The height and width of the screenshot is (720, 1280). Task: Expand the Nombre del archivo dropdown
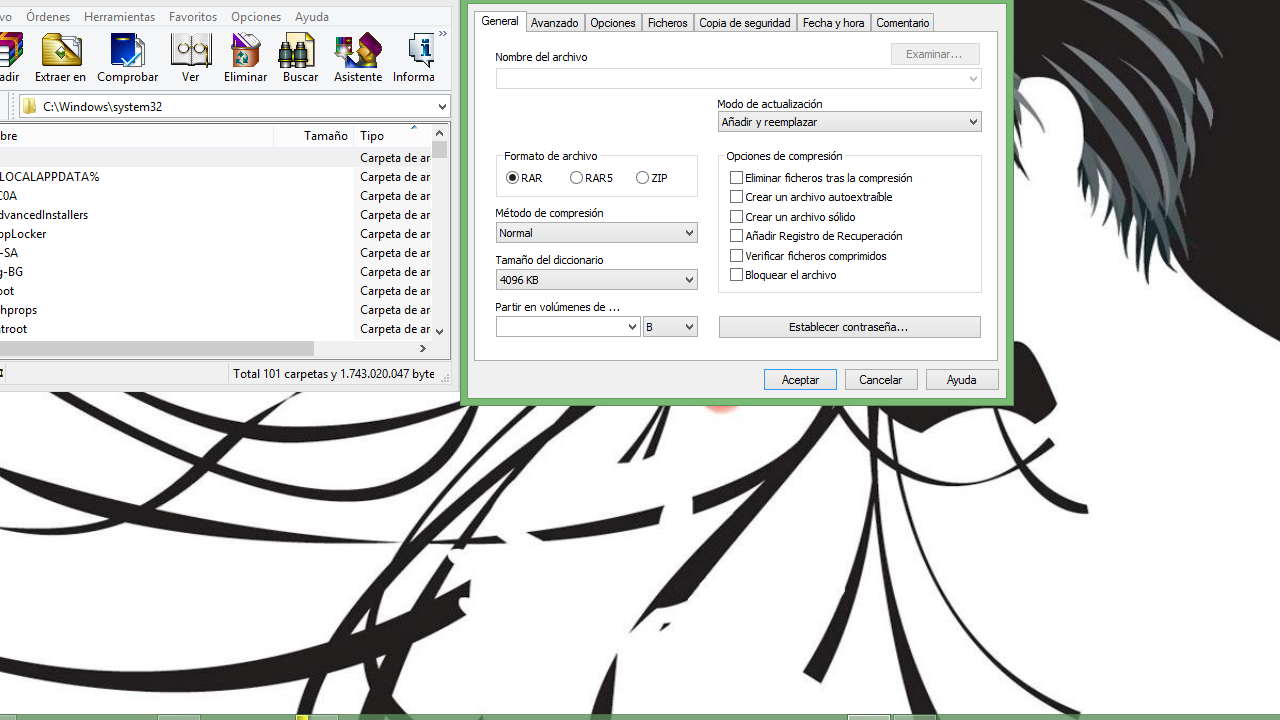pos(973,79)
